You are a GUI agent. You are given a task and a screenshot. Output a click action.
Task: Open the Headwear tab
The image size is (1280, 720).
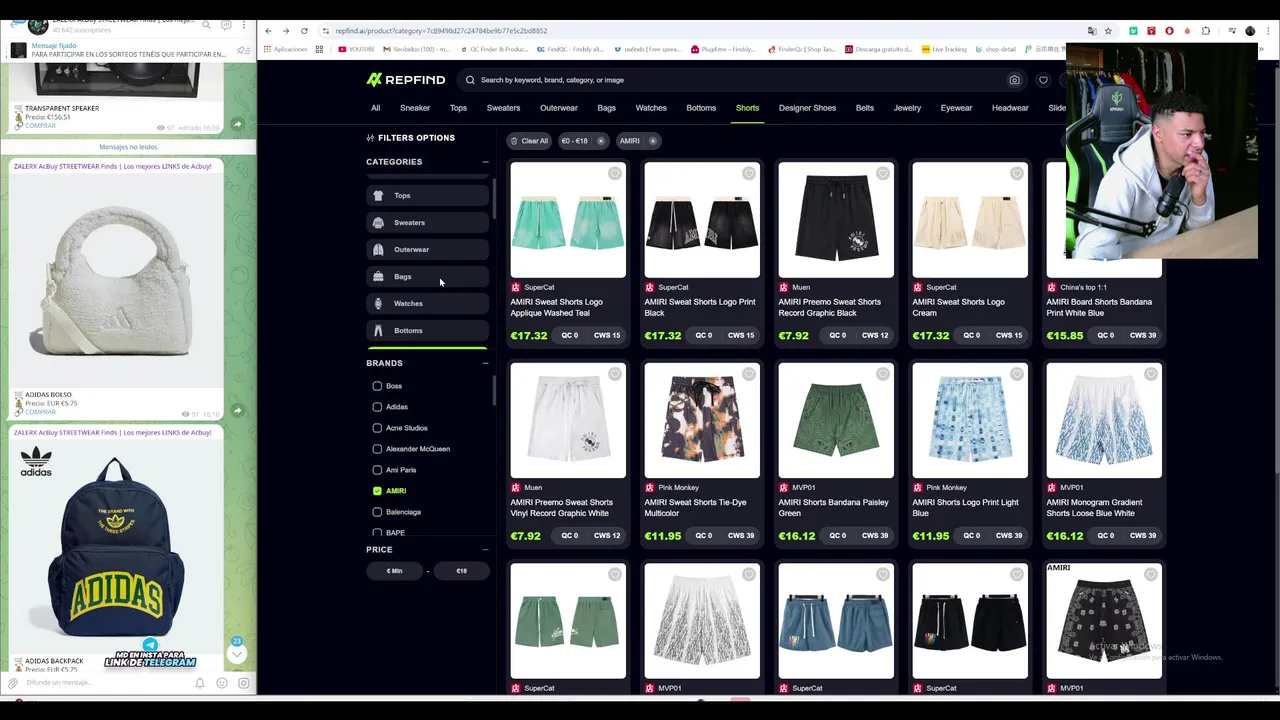click(1010, 108)
